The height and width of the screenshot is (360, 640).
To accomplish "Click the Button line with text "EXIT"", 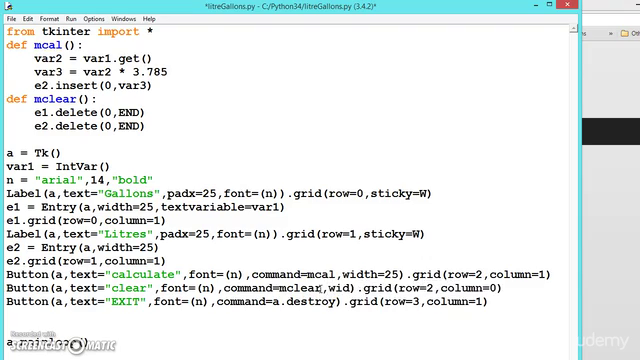I will [x=247, y=301].
